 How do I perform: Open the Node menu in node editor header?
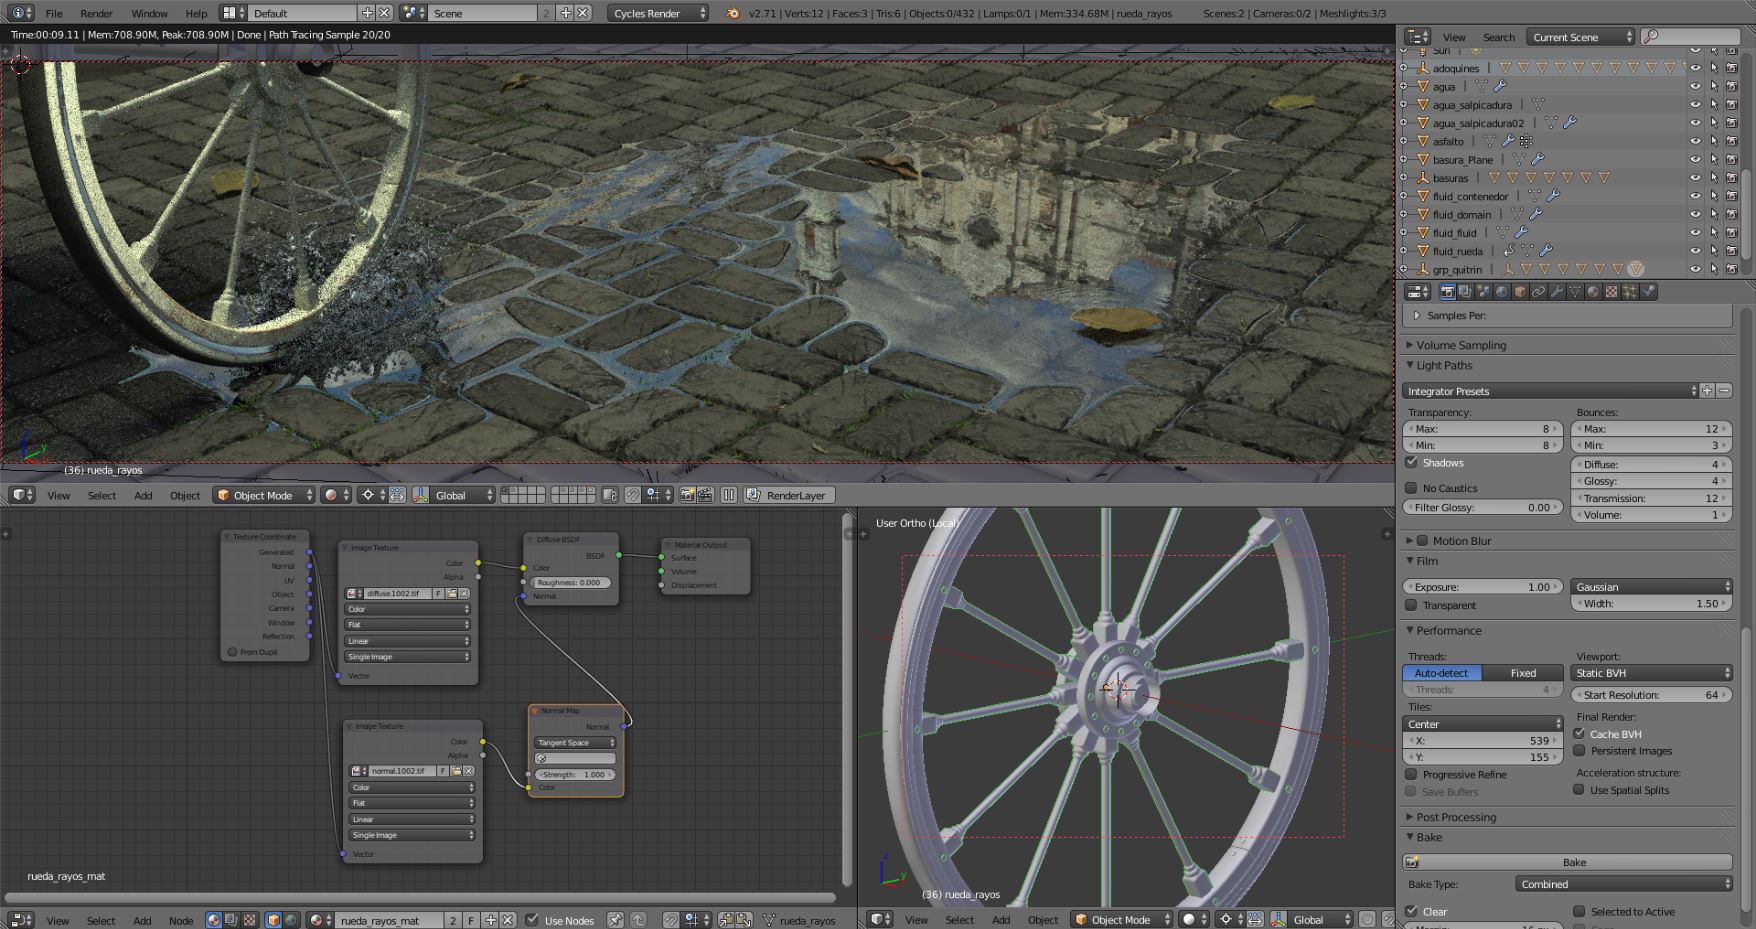pos(181,920)
